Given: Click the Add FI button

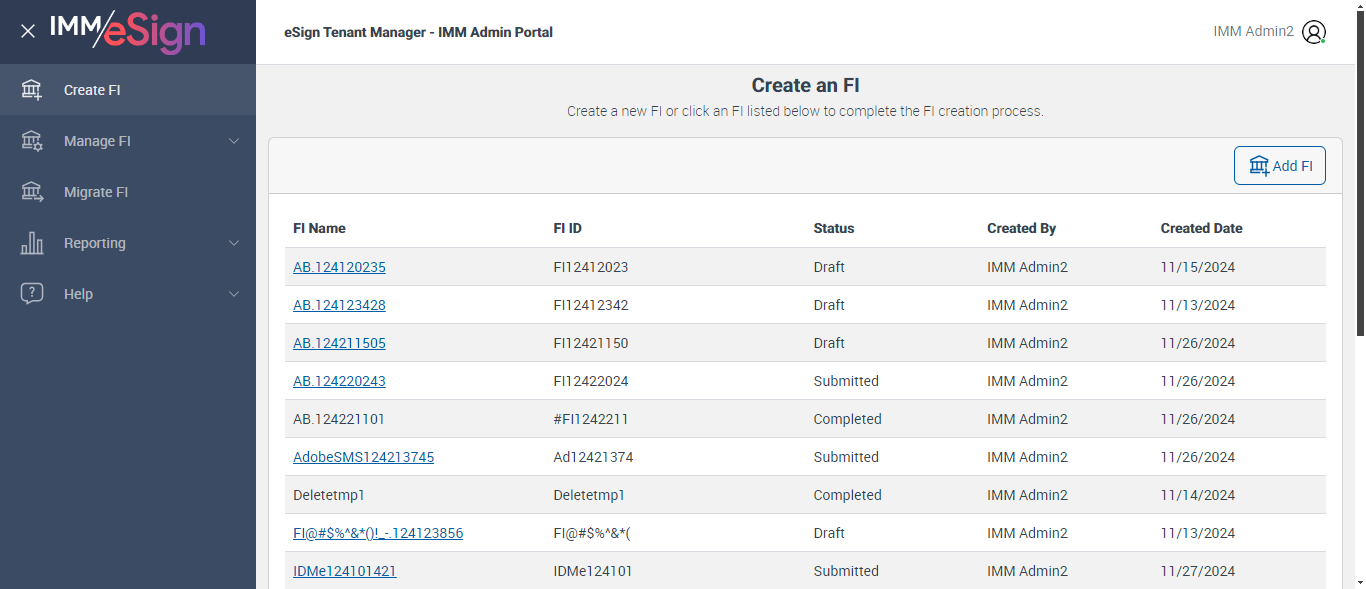Looking at the screenshot, I should pos(1280,166).
